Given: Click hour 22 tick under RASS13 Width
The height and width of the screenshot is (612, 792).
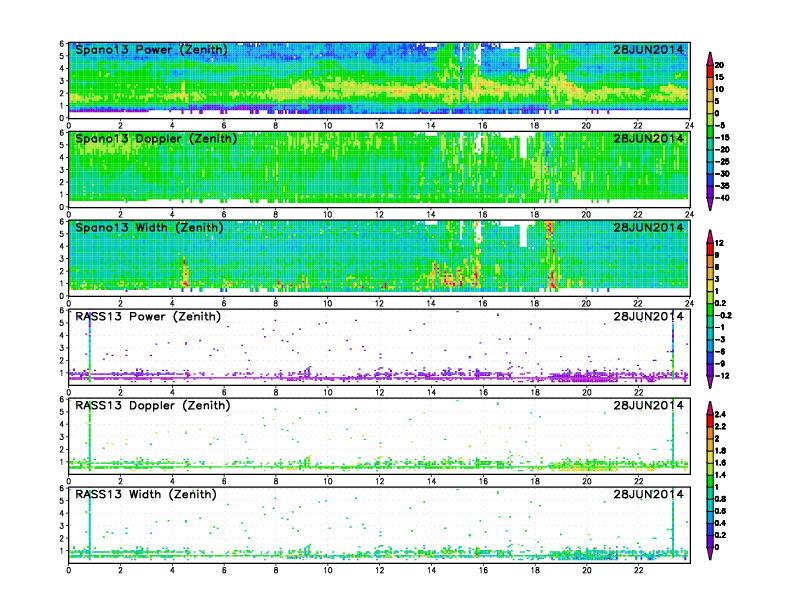Looking at the screenshot, I should tap(638, 570).
